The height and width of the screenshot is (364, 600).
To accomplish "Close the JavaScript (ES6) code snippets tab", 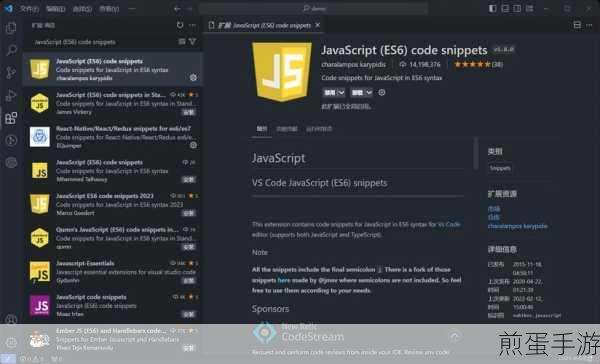I will coord(318,25).
